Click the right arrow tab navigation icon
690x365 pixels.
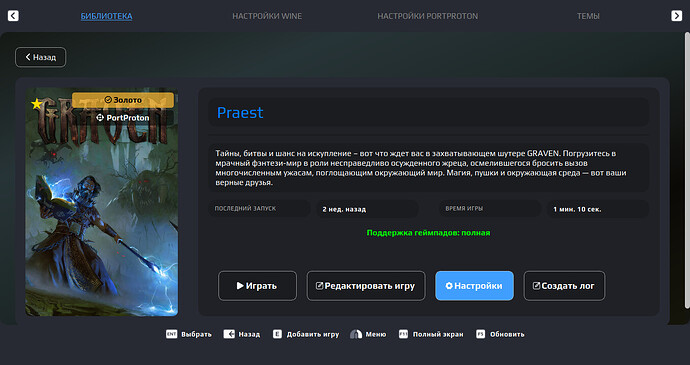[x=676, y=16]
